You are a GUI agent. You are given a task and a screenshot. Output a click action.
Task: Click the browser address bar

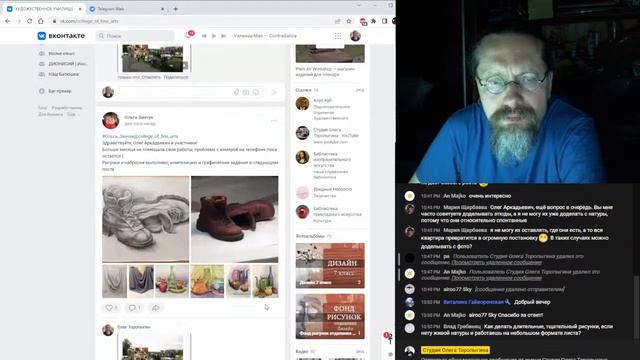(192, 21)
